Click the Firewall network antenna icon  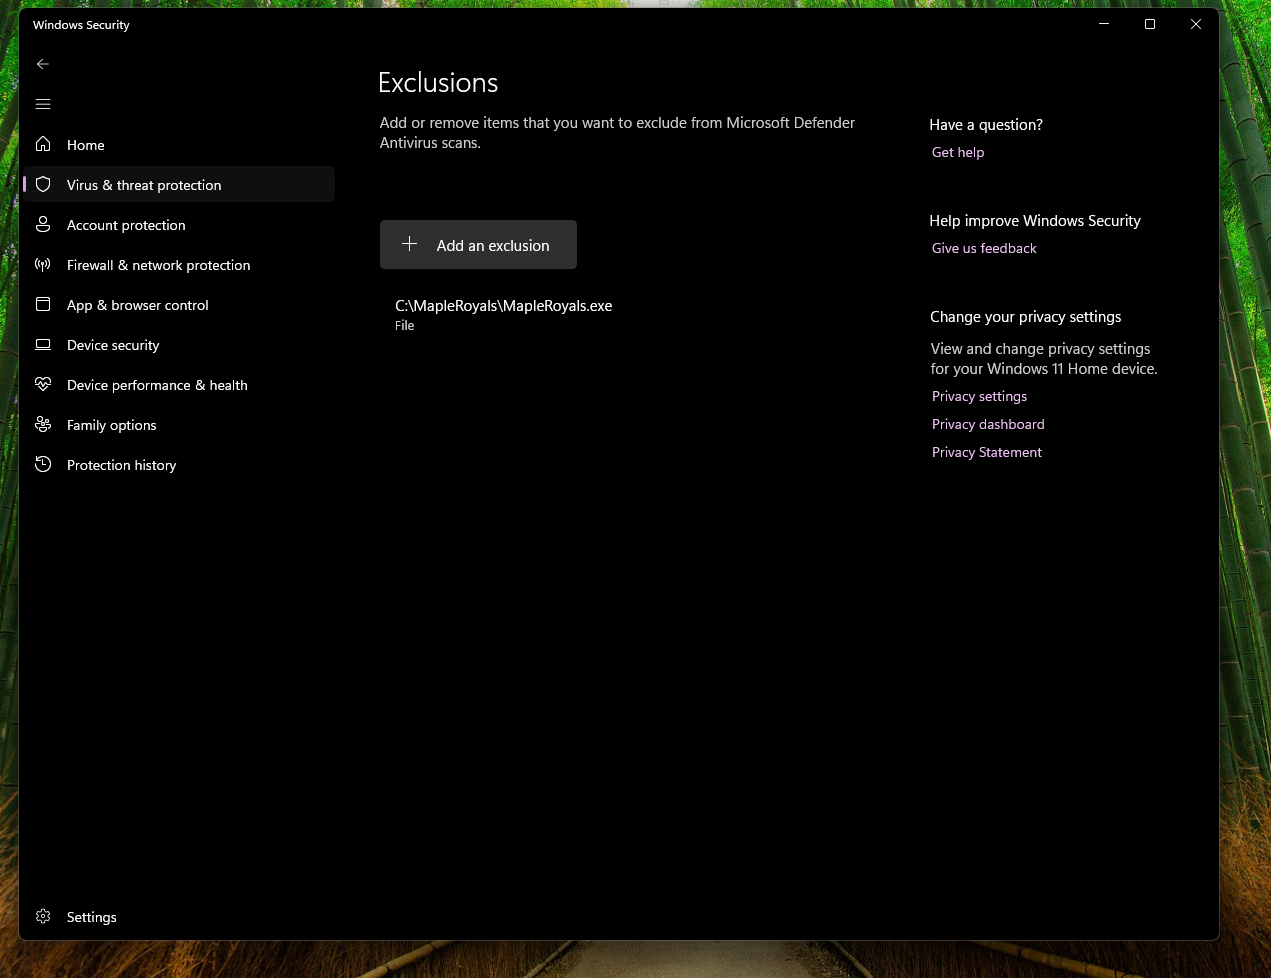(43, 265)
